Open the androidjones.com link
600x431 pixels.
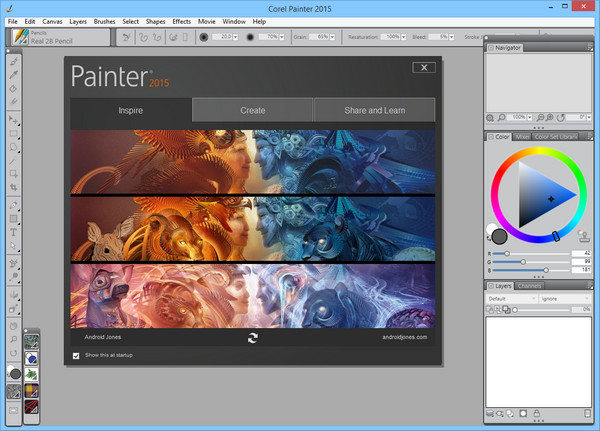pyautogui.click(x=404, y=338)
